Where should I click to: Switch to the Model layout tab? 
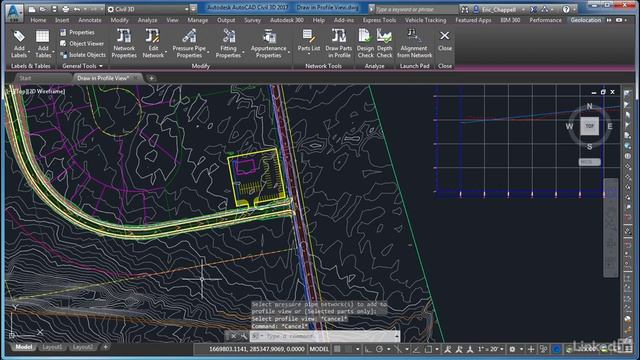(x=24, y=347)
